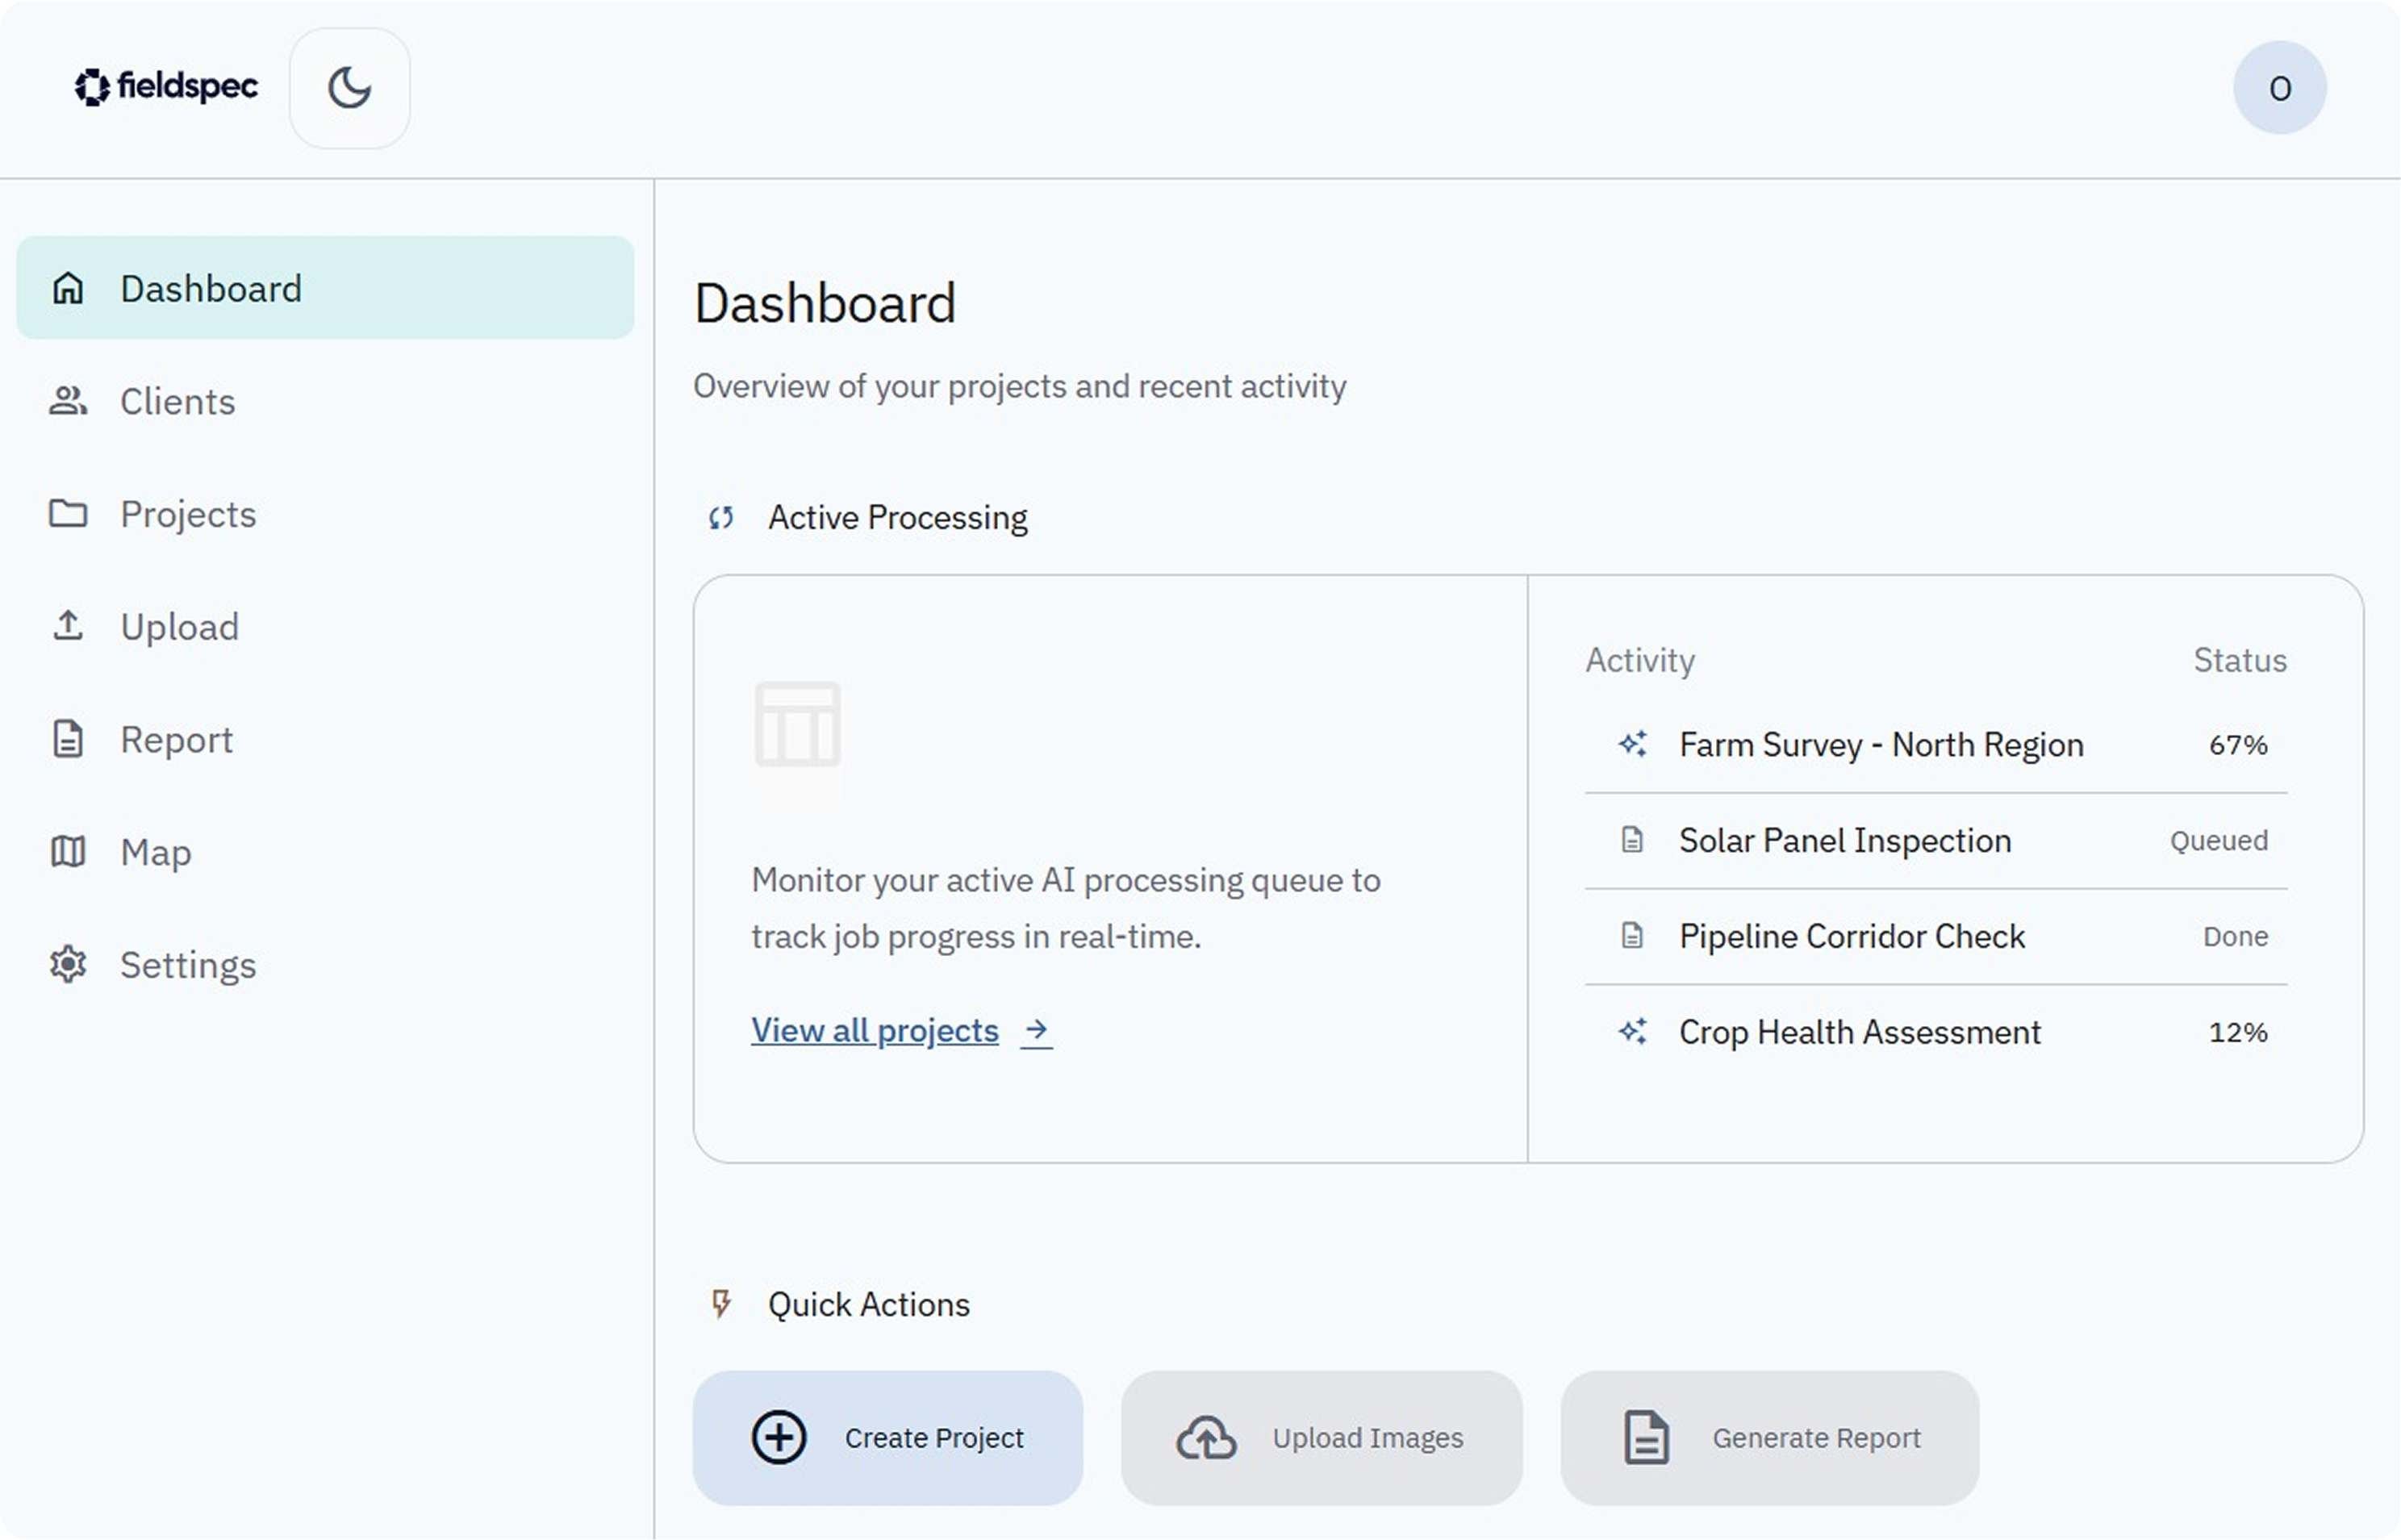Click the Report document icon in the sidebar
Screen dimensions: 2401x1540
68,739
